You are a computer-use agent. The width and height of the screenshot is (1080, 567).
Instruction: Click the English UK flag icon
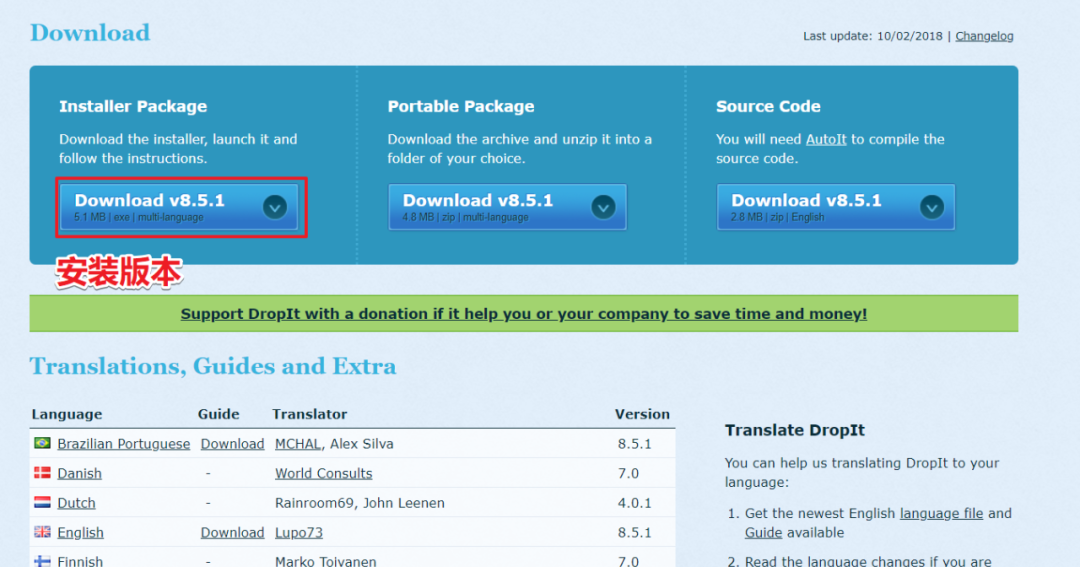(x=42, y=532)
